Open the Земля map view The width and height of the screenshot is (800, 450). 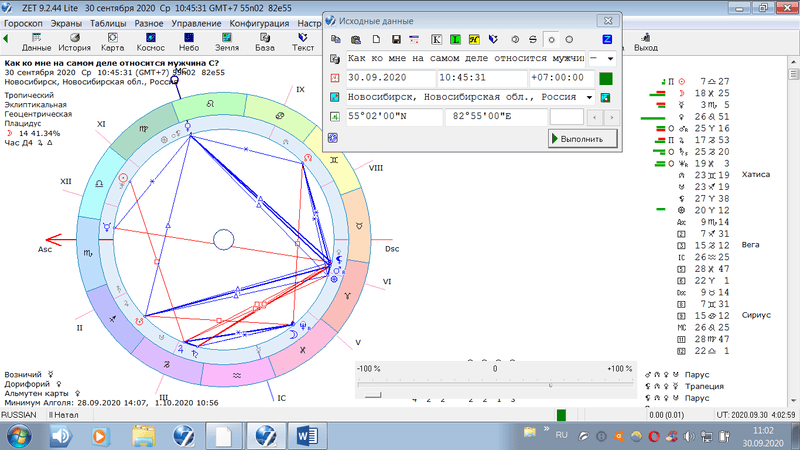point(227,41)
